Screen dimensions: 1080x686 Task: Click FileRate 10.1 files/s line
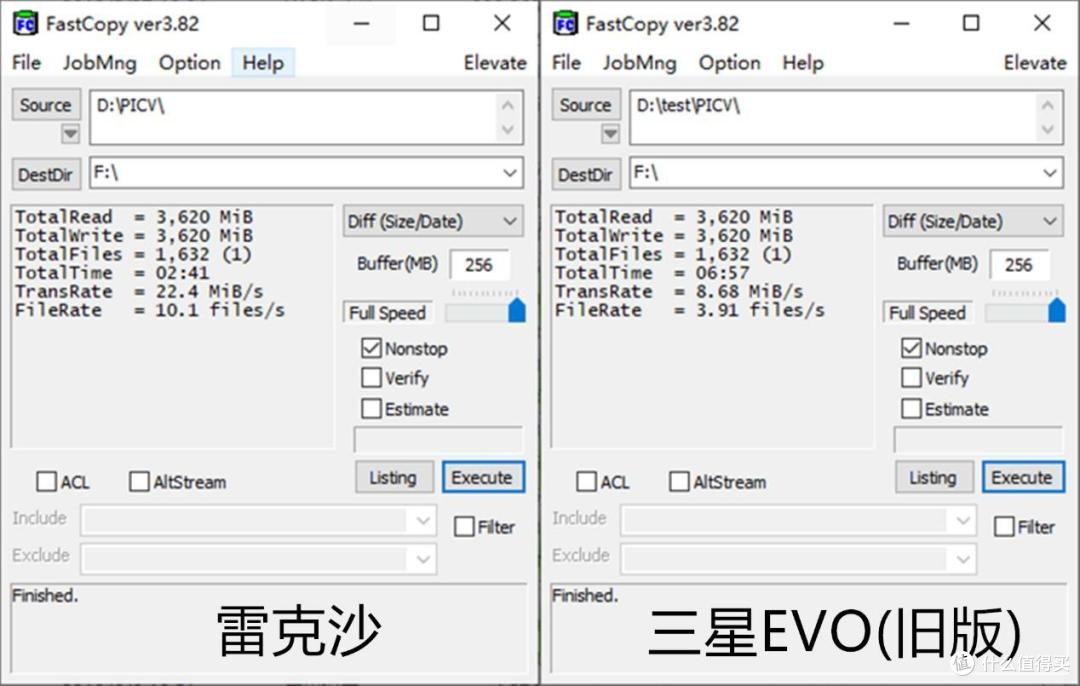149,310
